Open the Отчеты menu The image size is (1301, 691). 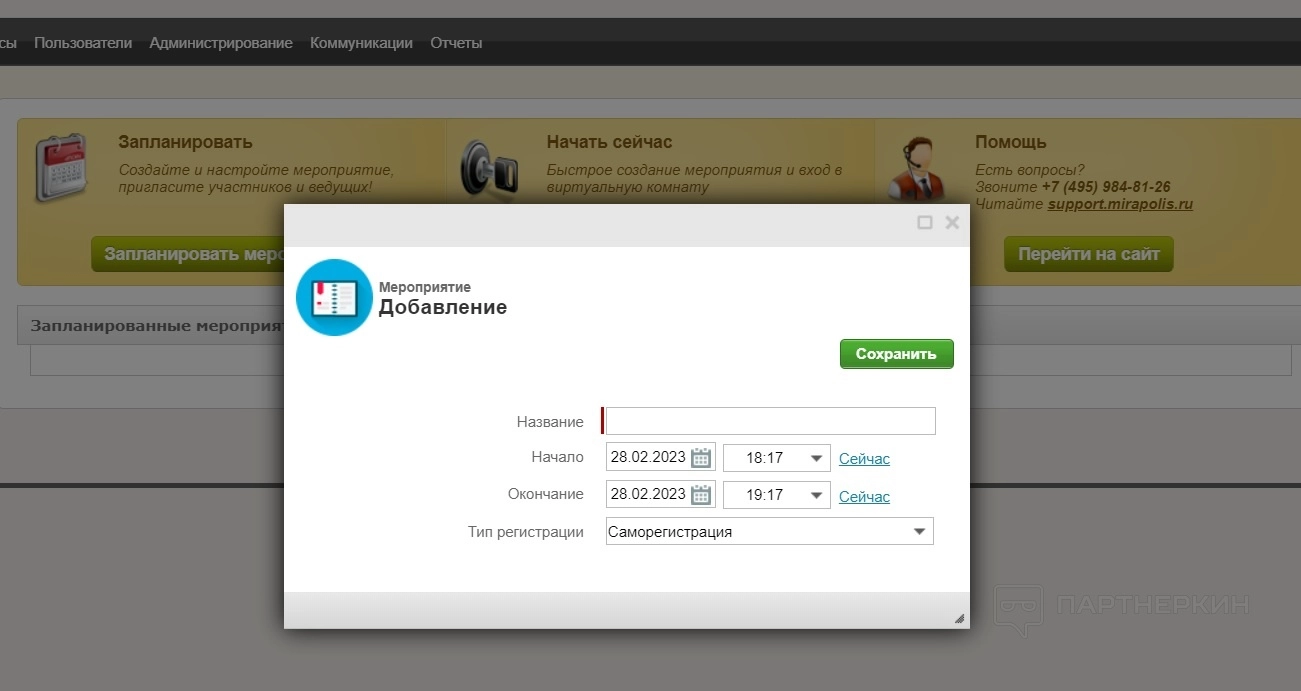pos(456,43)
